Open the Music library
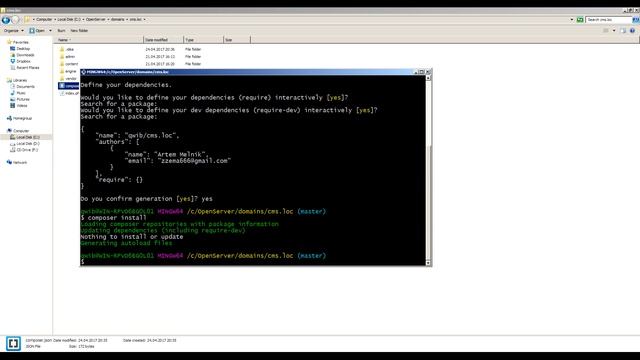Screen dimensions: 640x360 pyautogui.click(x=18, y=93)
